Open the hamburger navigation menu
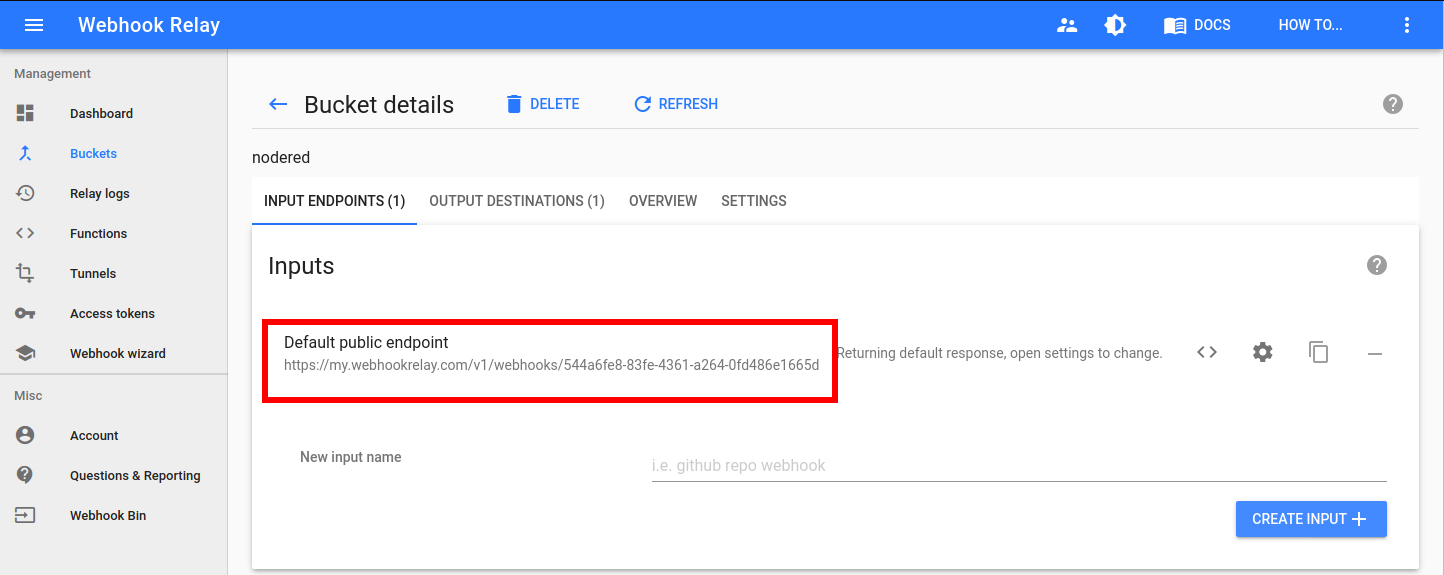Image resolution: width=1444 pixels, height=575 pixels. point(34,25)
